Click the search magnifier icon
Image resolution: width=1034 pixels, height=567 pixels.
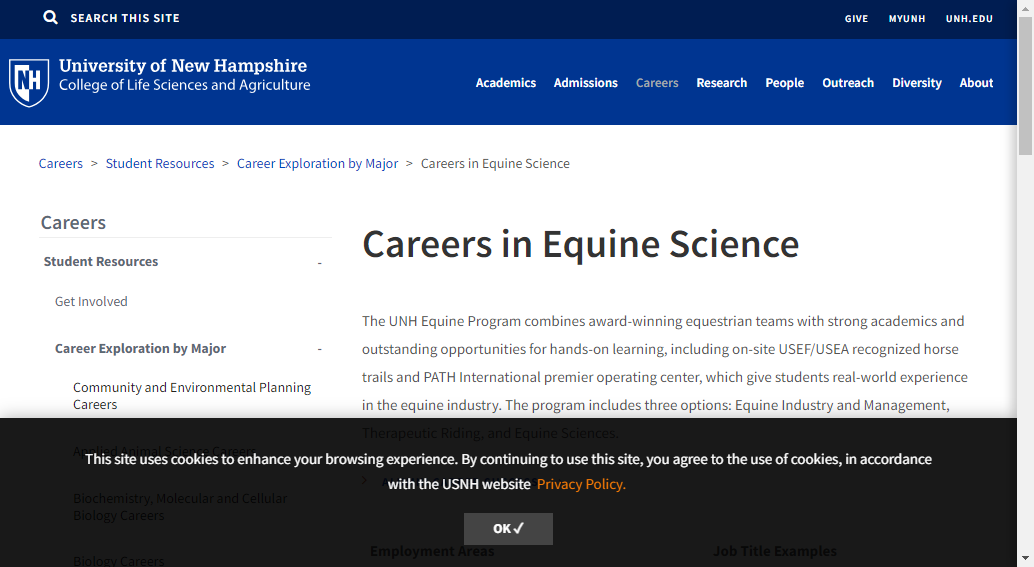point(51,18)
